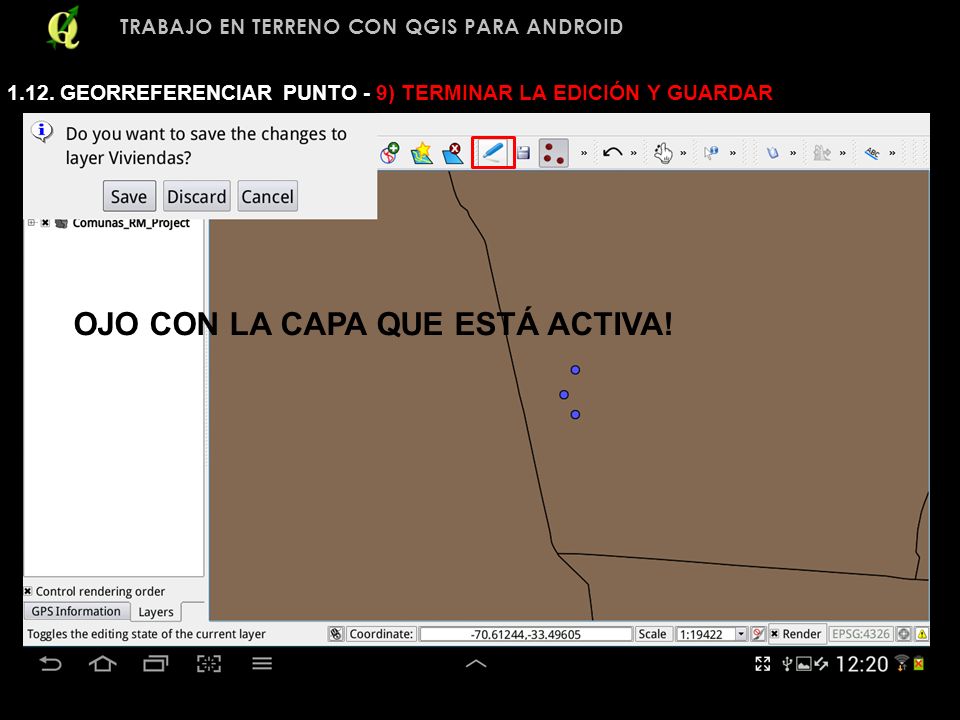Click the Save button in the dialog
The width and height of the screenshot is (960, 720).
click(x=129, y=196)
